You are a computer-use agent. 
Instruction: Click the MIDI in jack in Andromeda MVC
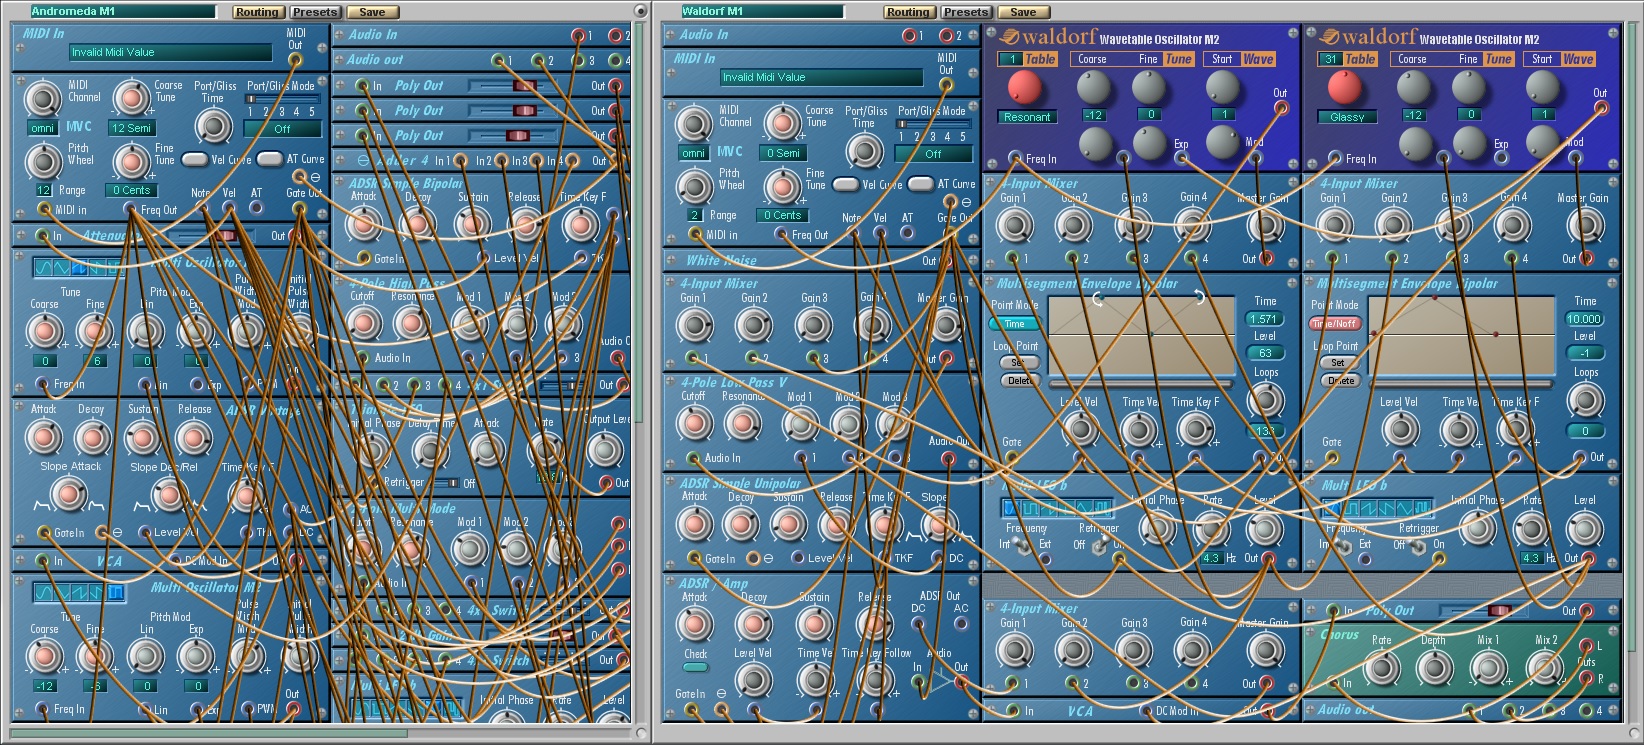click(44, 209)
